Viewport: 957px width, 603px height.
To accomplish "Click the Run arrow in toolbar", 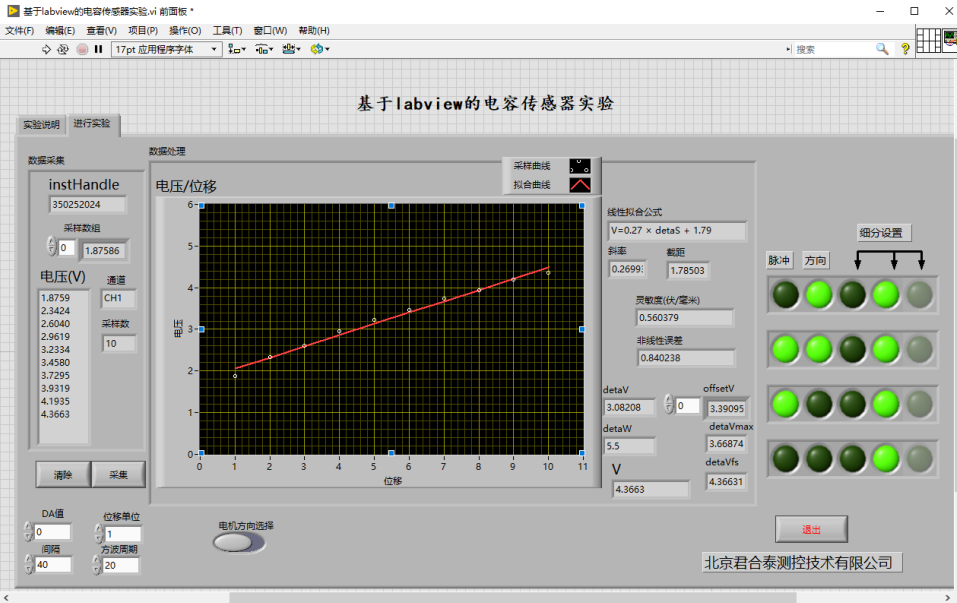I will click(46, 49).
